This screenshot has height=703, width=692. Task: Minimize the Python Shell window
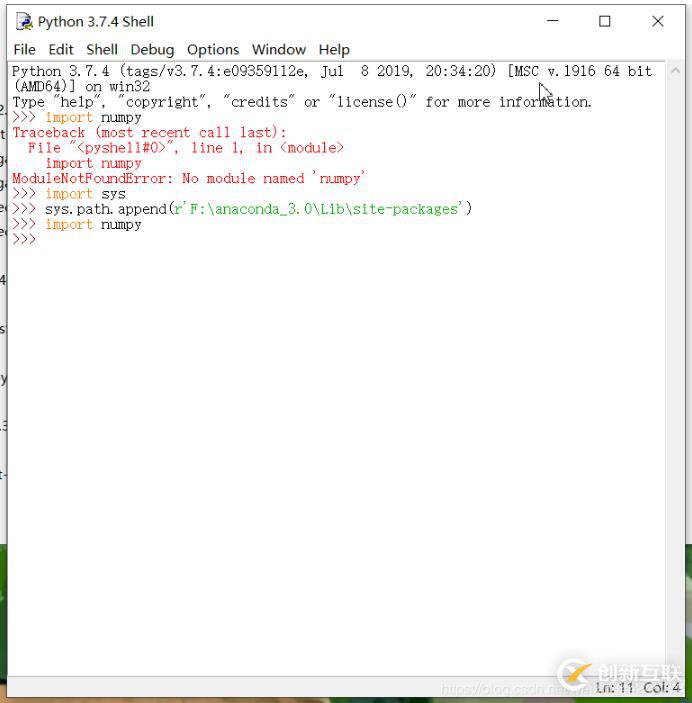coord(553,21)
